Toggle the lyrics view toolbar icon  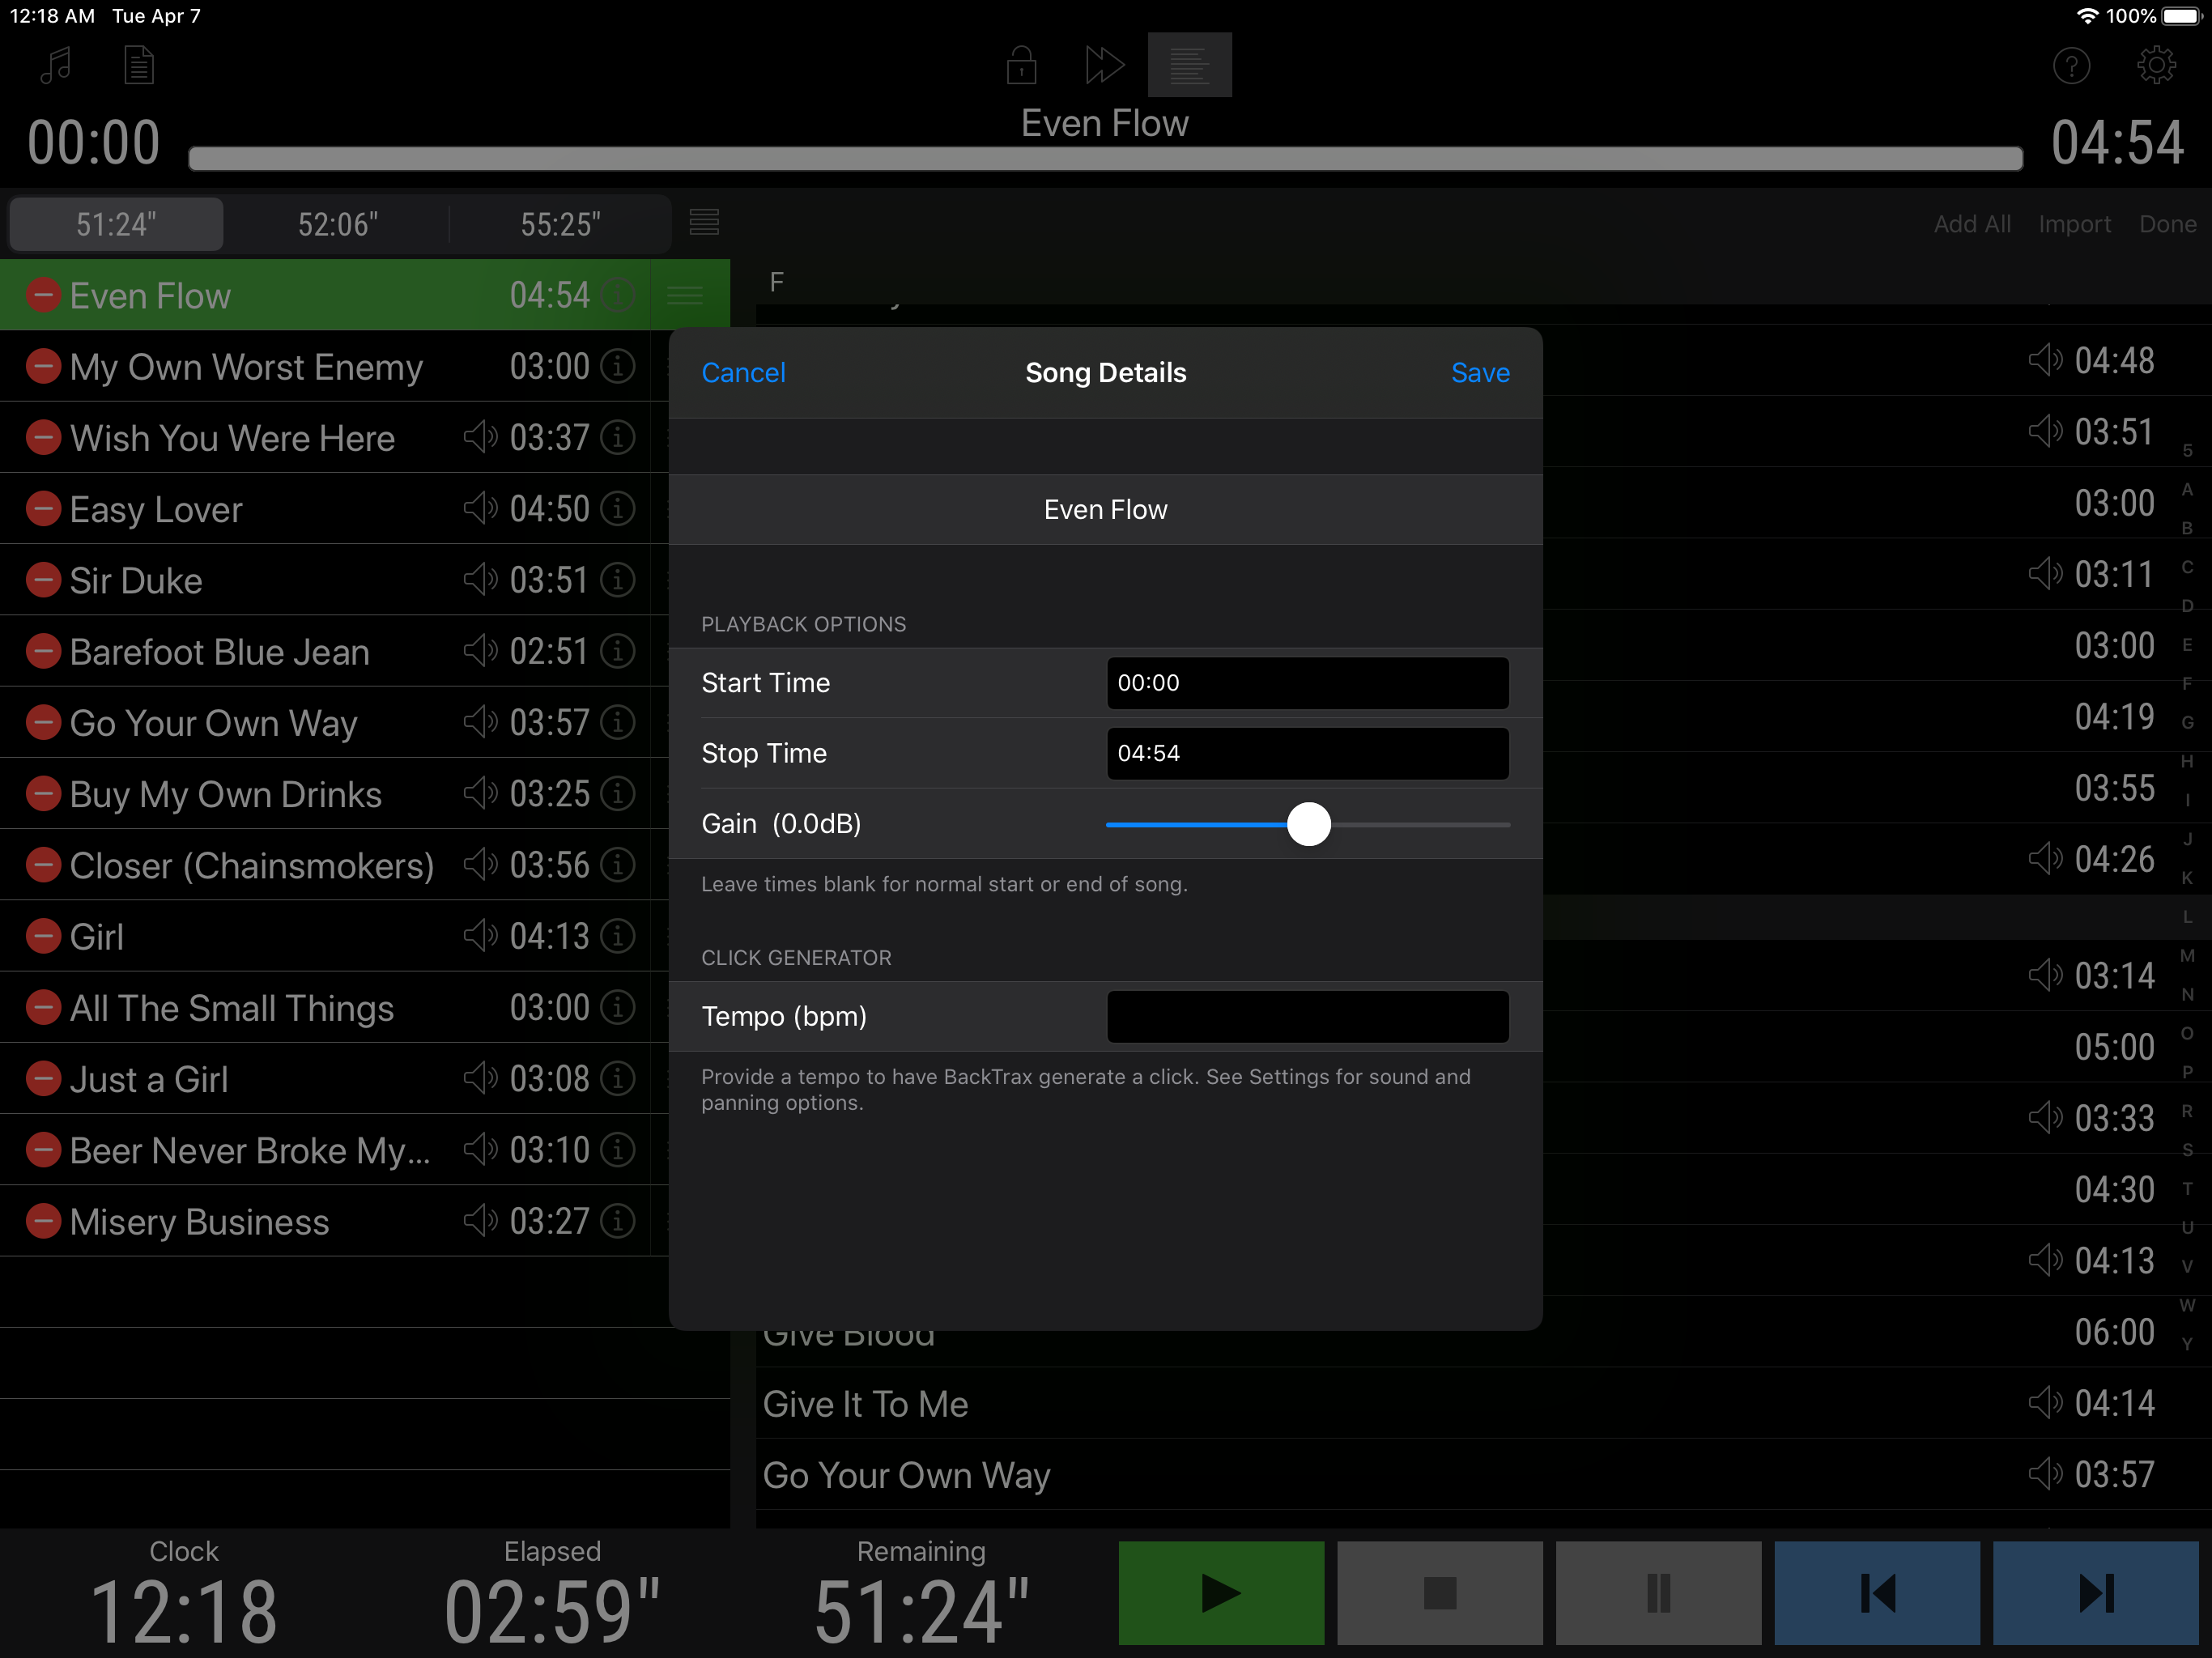(1189, 66)
